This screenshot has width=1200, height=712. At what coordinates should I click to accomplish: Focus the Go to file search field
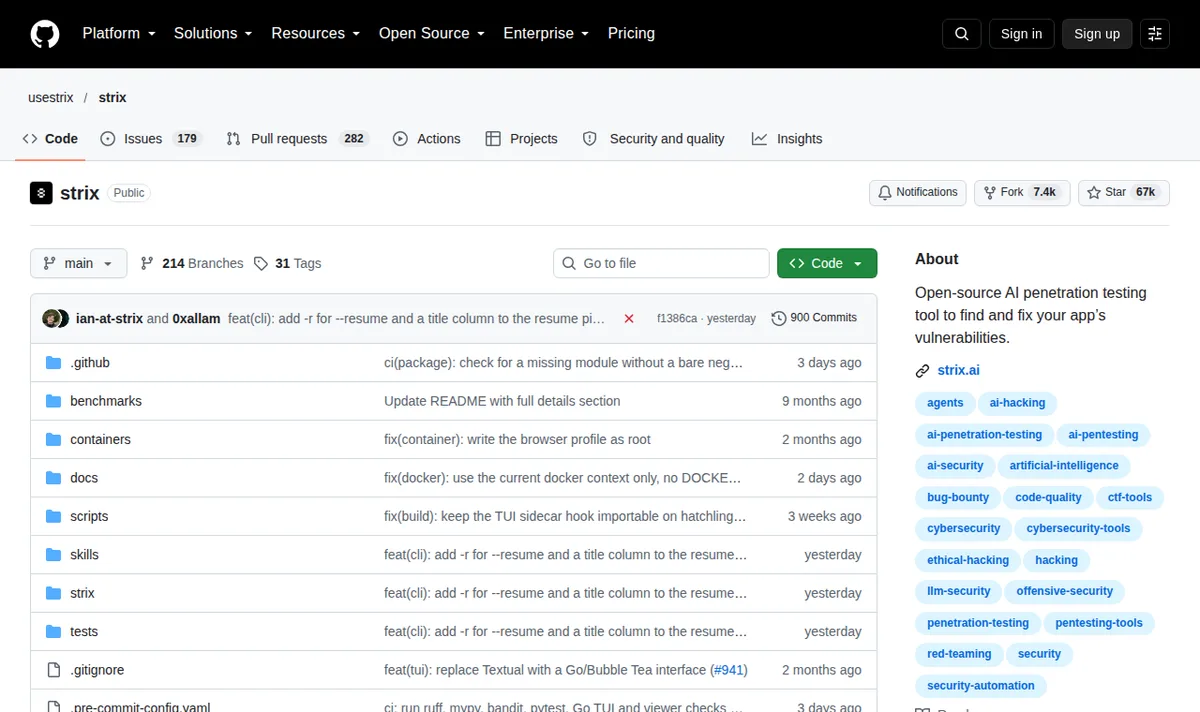tap(661, 263)
